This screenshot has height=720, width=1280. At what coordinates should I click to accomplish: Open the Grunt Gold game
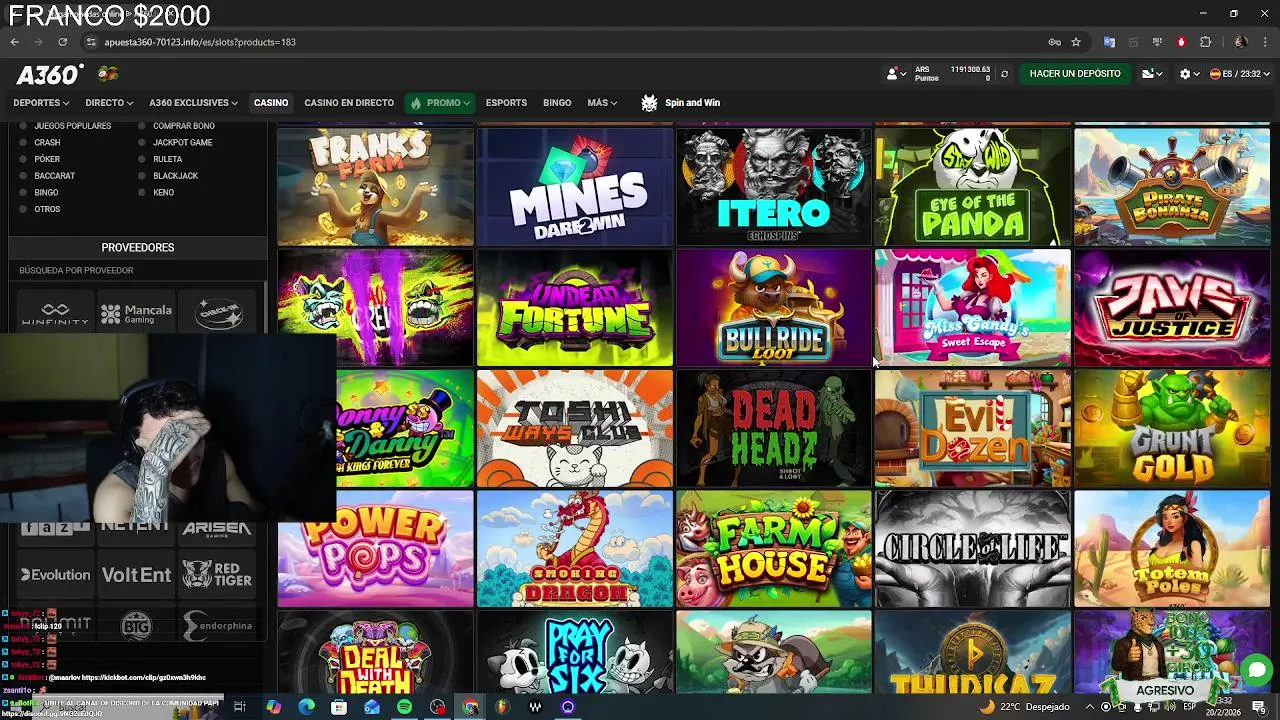1172,429
